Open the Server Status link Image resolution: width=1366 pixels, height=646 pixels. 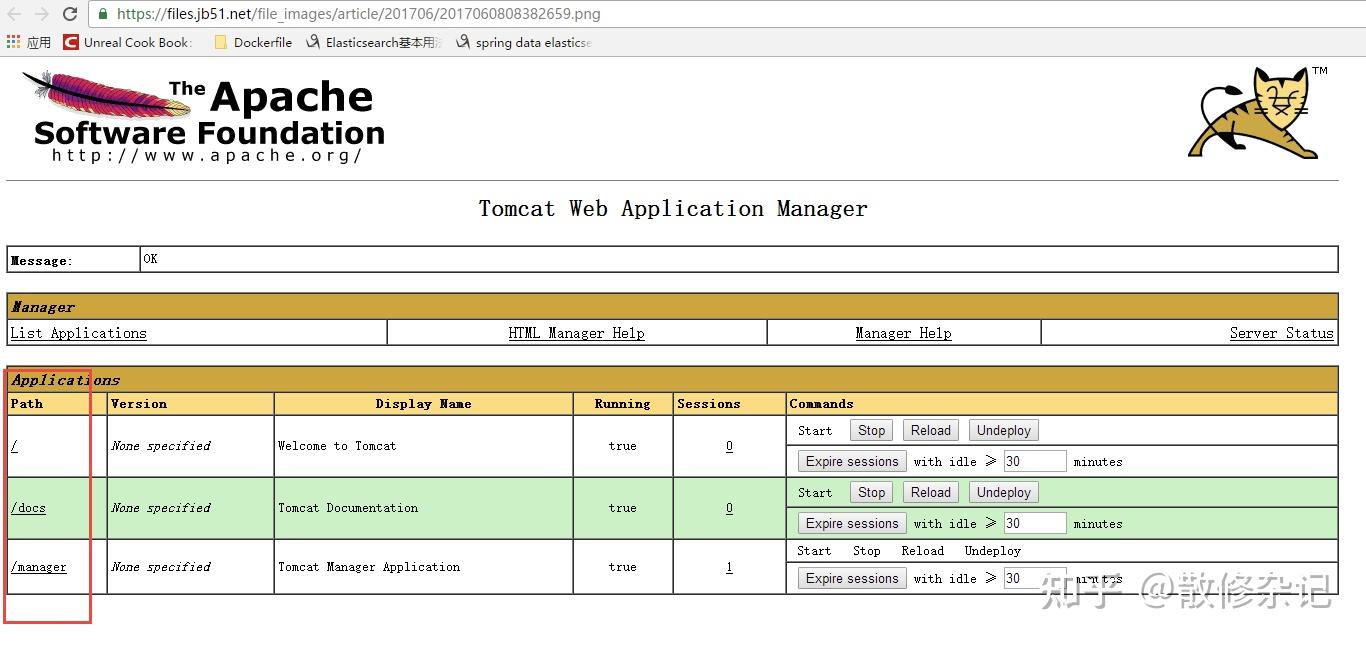click(x=1282, y=333)
